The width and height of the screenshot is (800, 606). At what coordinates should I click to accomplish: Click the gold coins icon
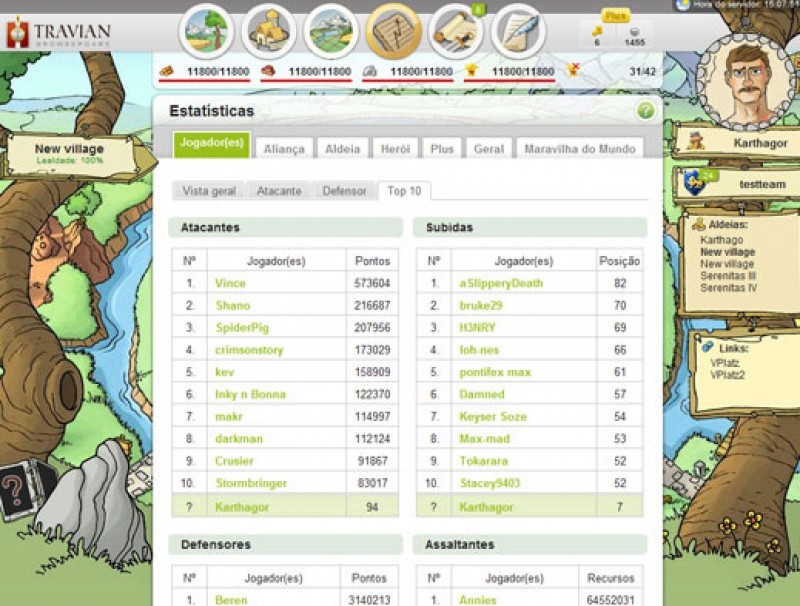(597, 32)
